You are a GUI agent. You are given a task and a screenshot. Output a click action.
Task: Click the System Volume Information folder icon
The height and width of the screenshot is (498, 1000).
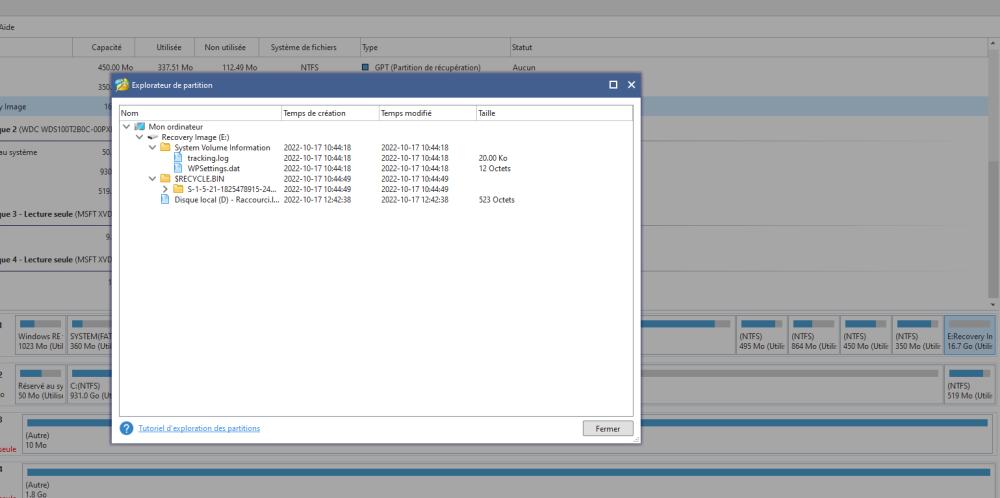166,147
